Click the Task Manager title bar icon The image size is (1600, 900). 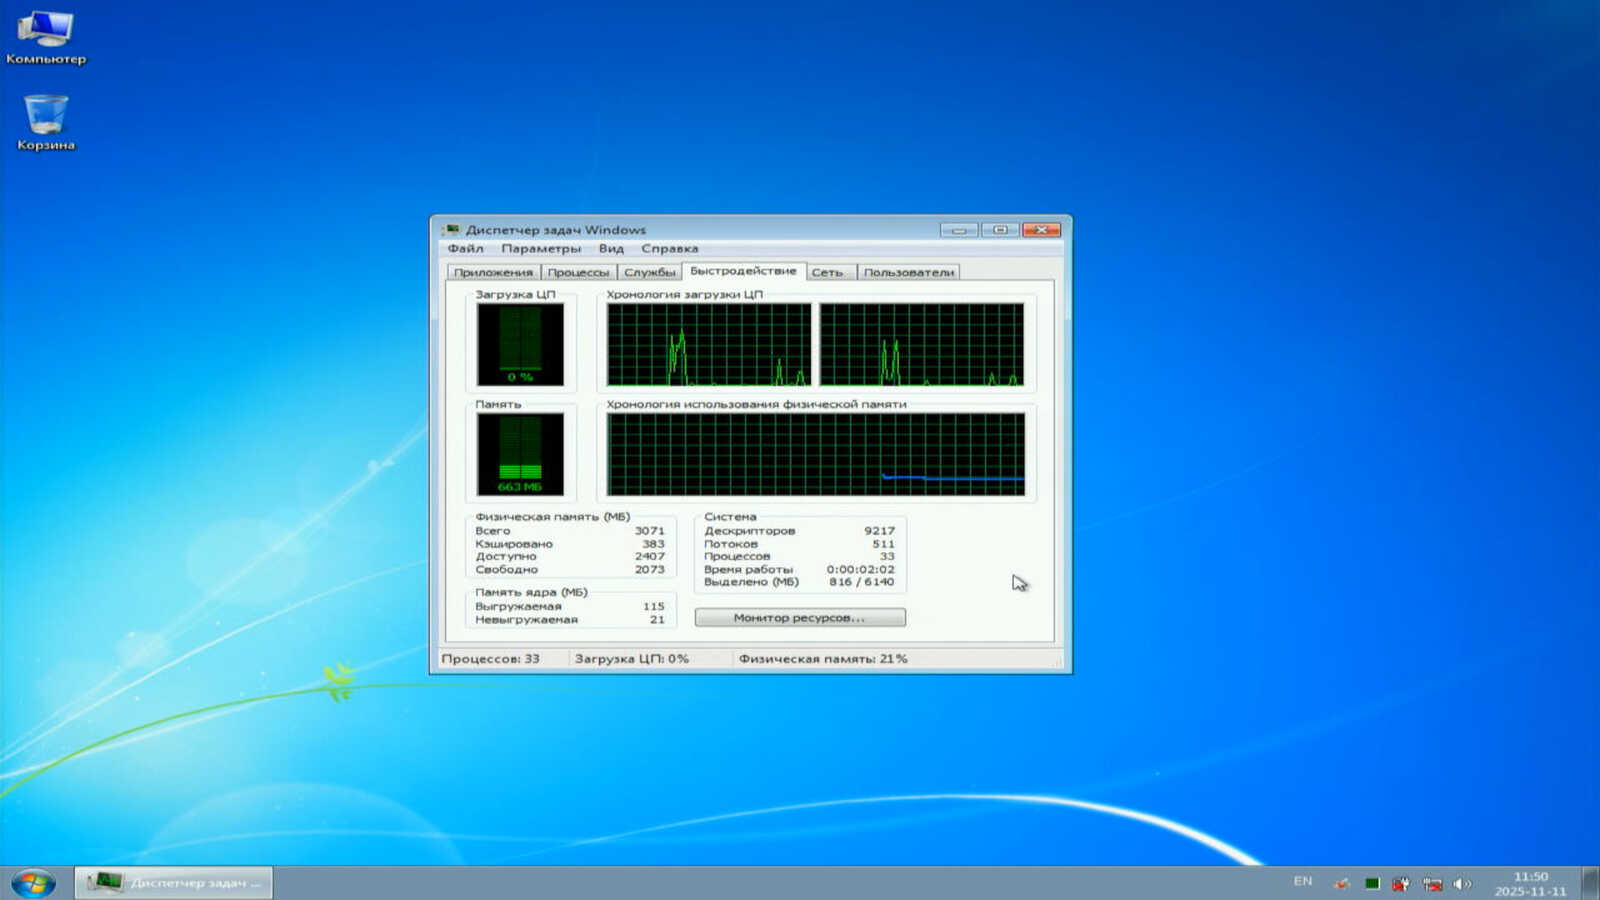point(451,230)
